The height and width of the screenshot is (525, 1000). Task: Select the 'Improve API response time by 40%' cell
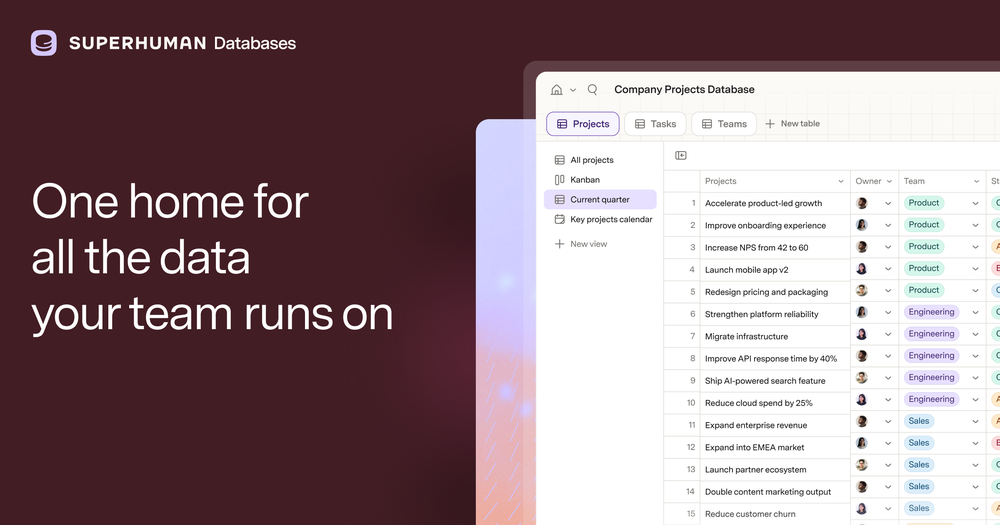[775, 359]
